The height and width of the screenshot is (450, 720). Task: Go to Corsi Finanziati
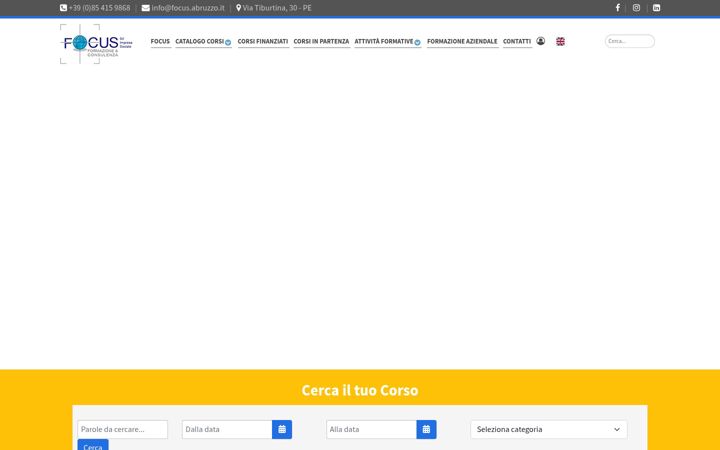click(263, 41)
